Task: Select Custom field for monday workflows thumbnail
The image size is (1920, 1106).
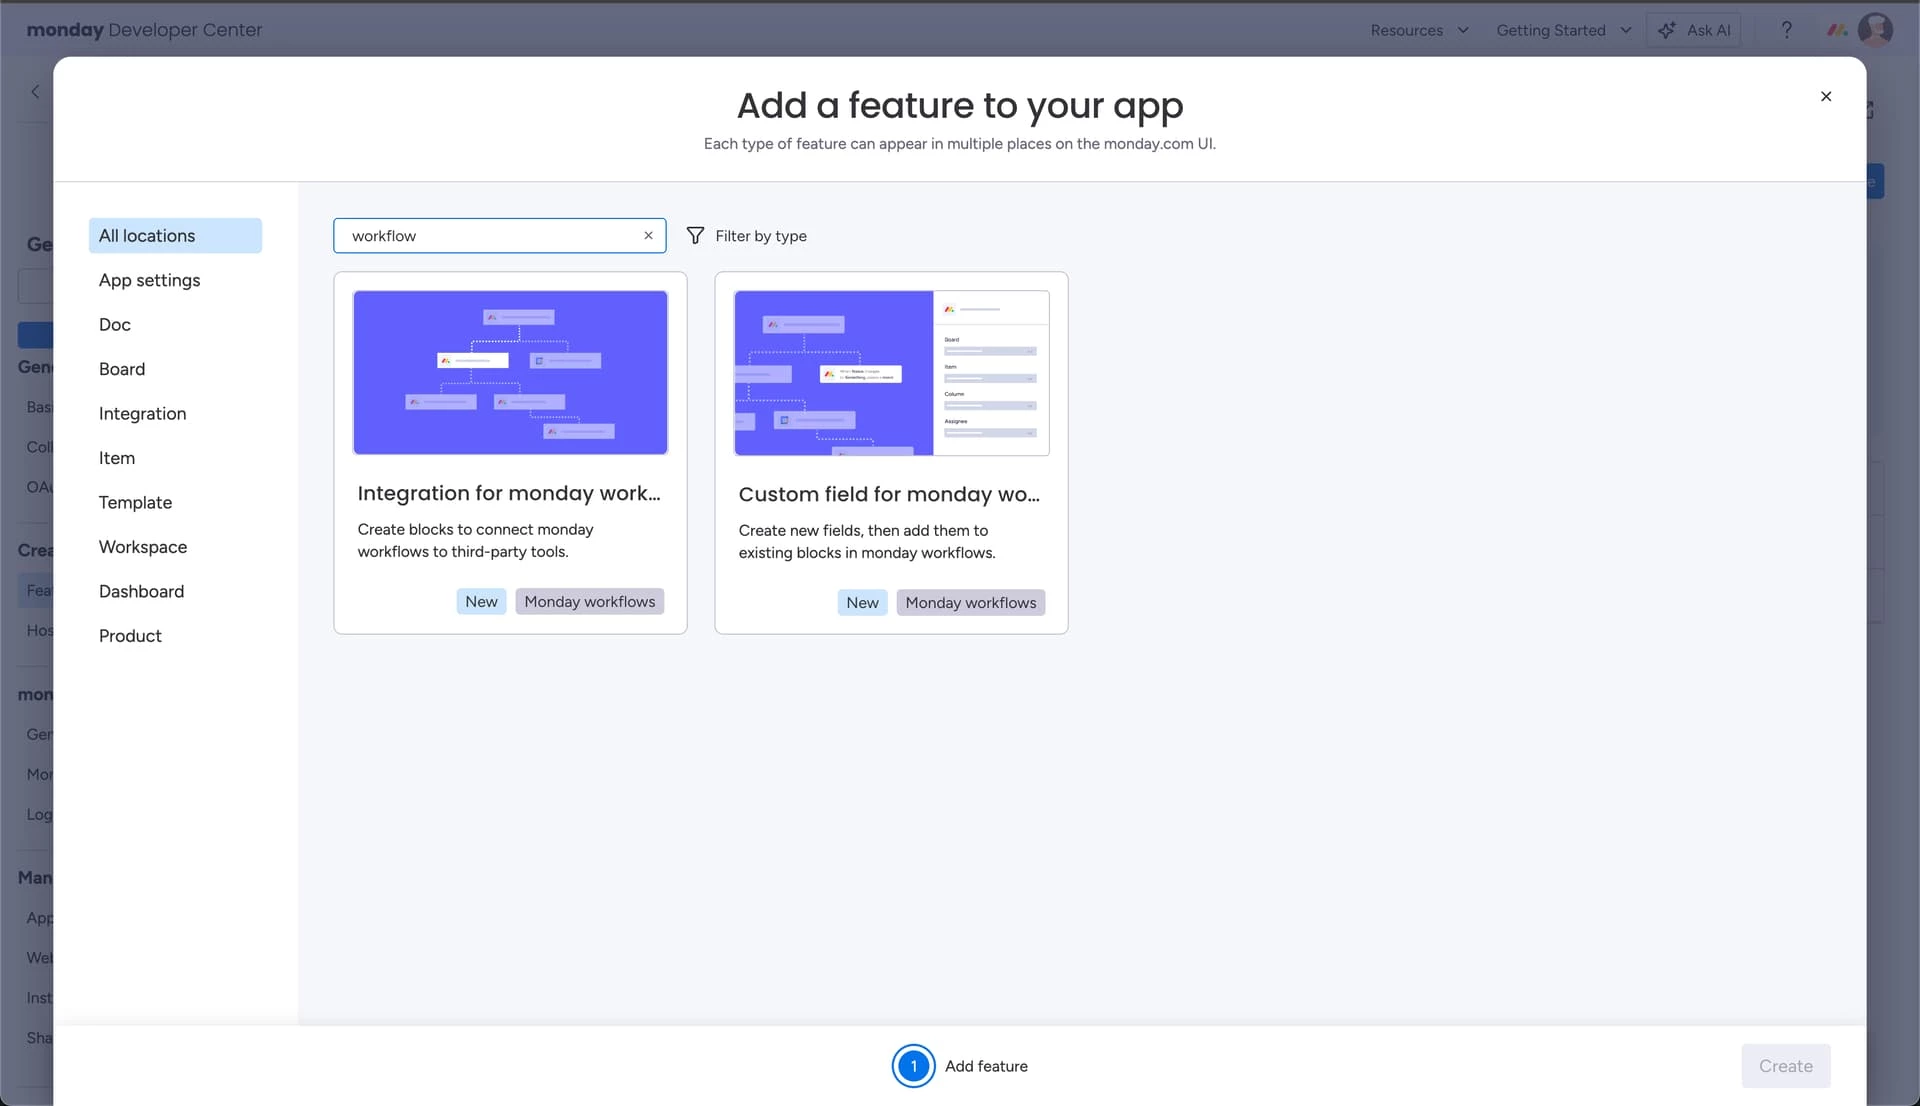Action: (891, 373)
